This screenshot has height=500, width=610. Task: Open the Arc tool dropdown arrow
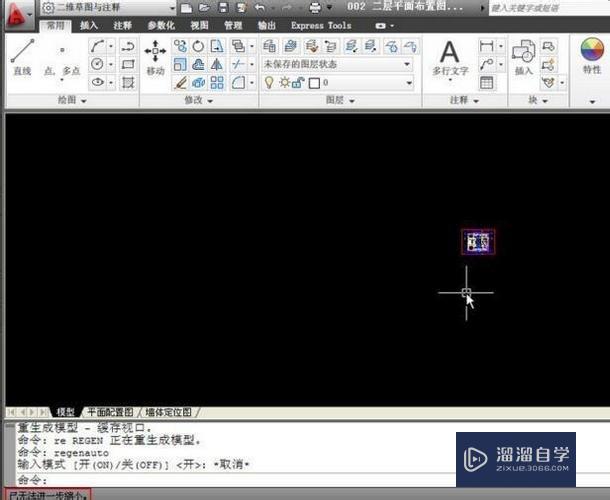point(111,46)
